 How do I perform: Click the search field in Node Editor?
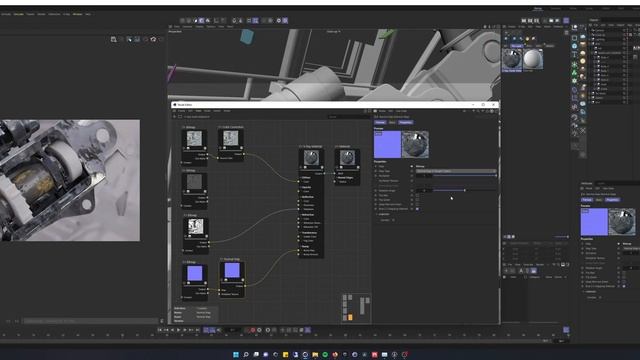coord(349,117)
